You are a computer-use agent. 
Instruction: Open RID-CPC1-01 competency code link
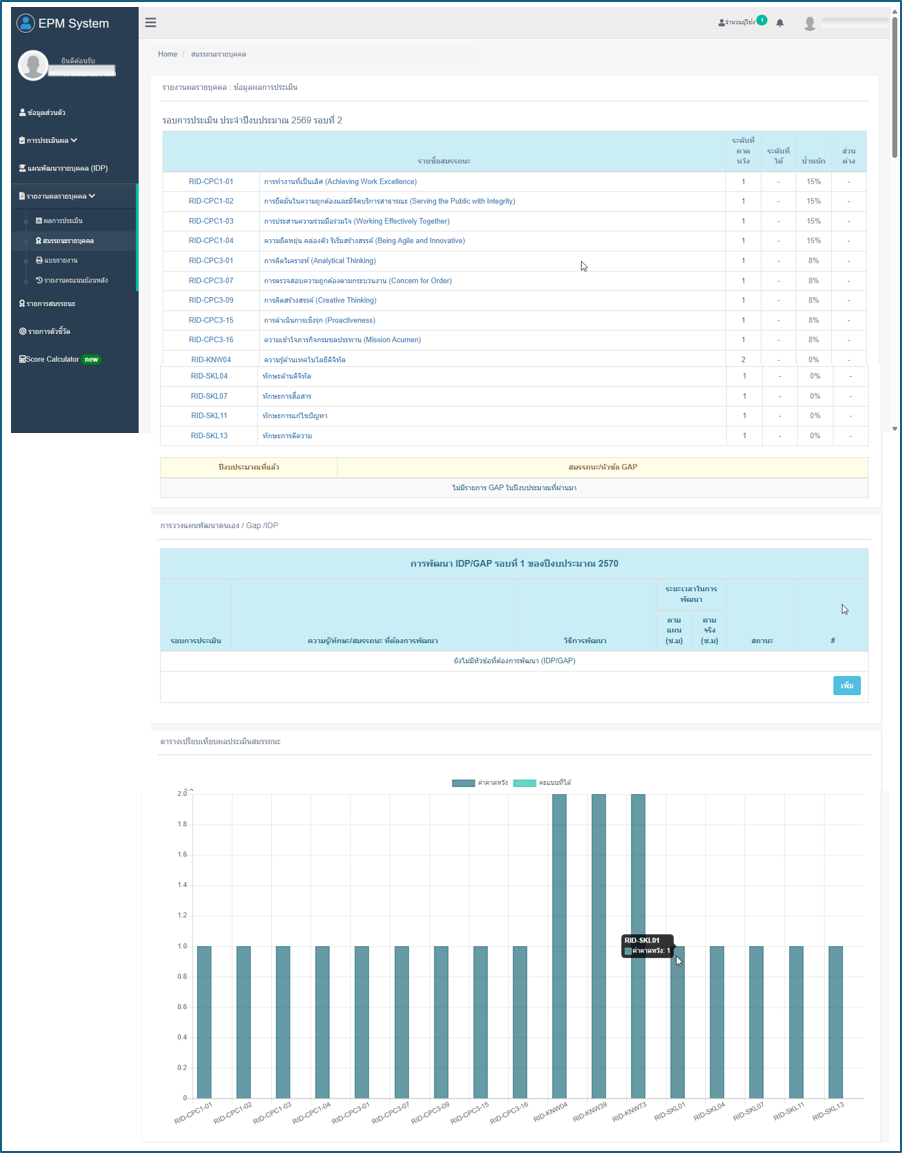211,182
